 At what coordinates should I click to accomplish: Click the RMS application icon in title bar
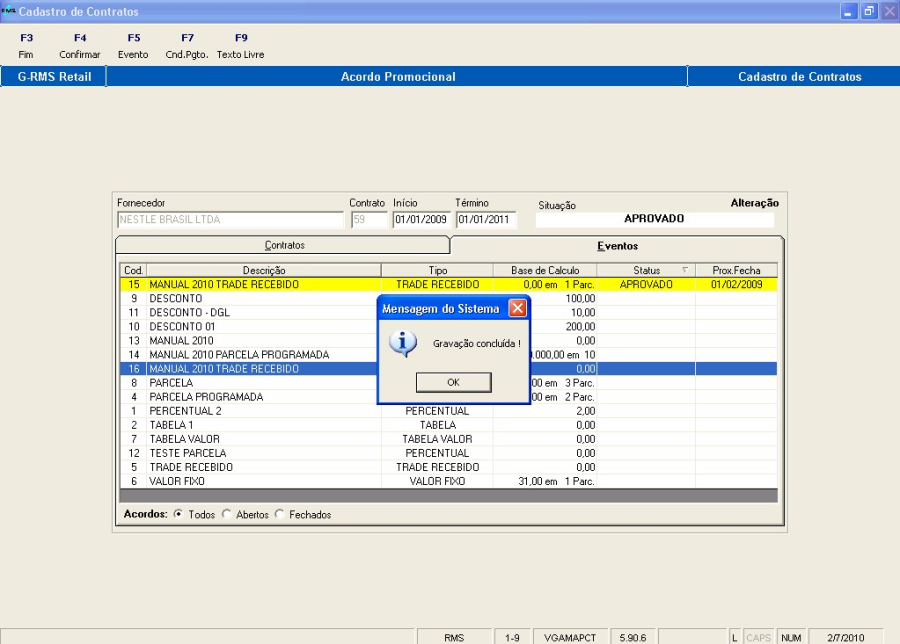[9, 11]
